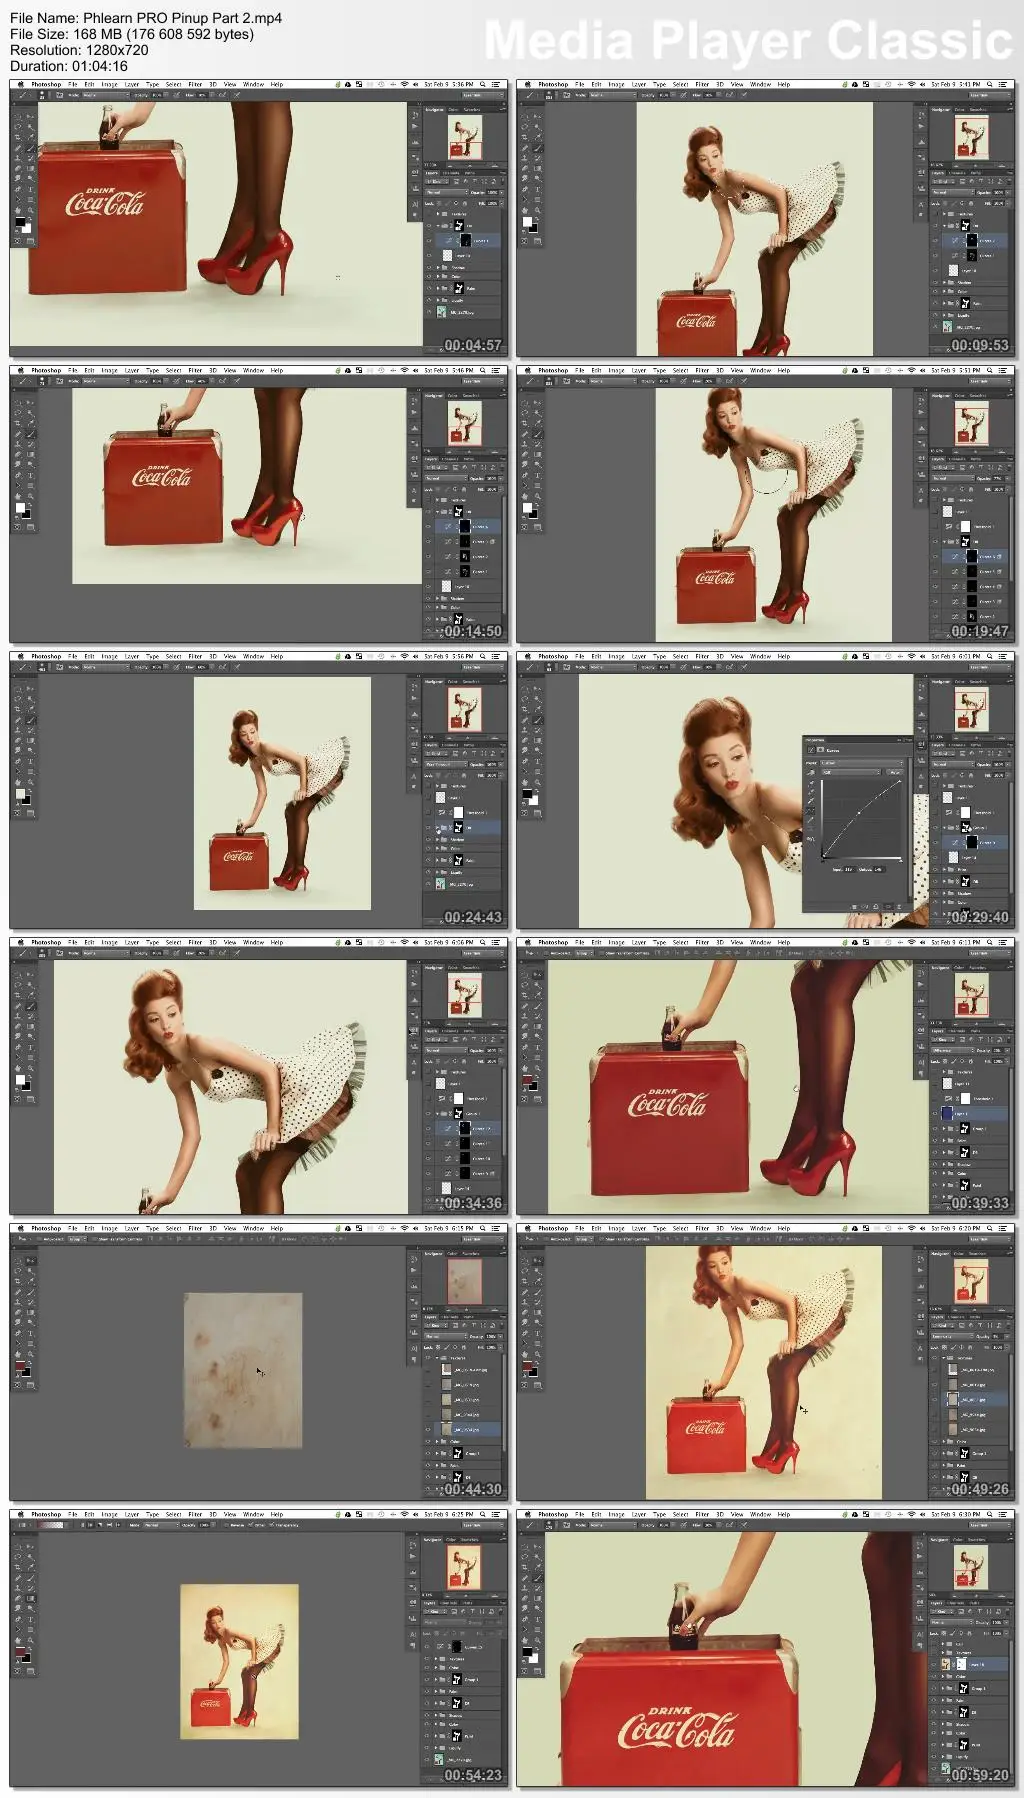Toggle Auto-Select checkbox in the 00:49:26 frame

coord(547,1239)
